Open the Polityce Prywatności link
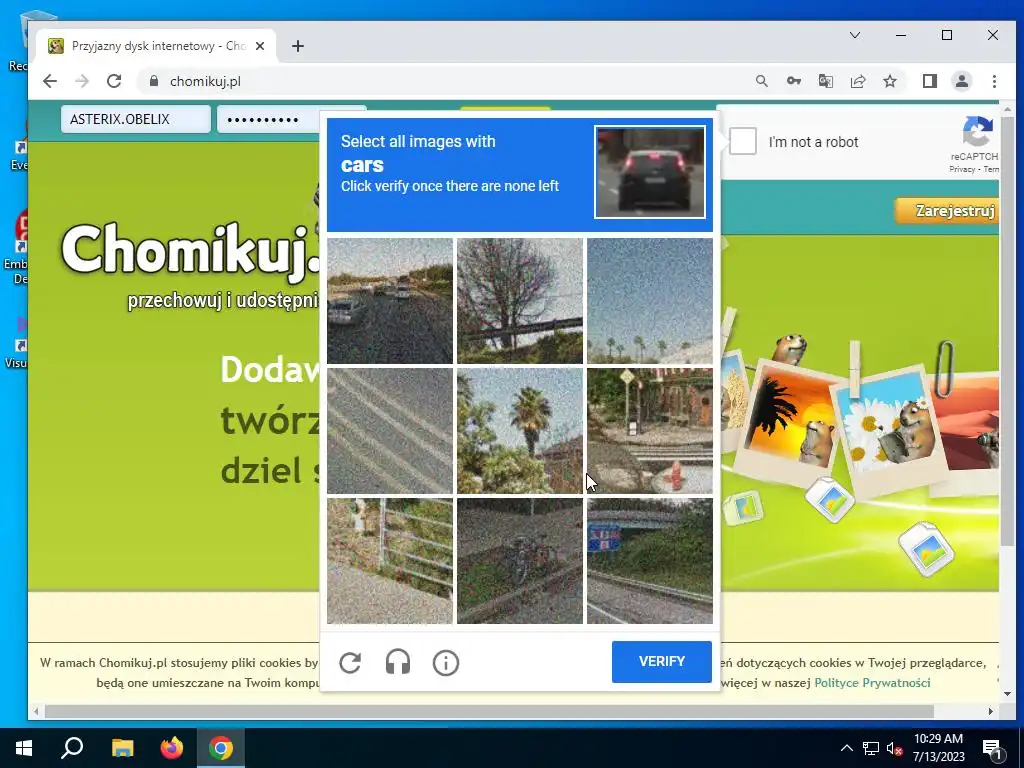This screenshot has width=1024, height=768. point(872,682)
